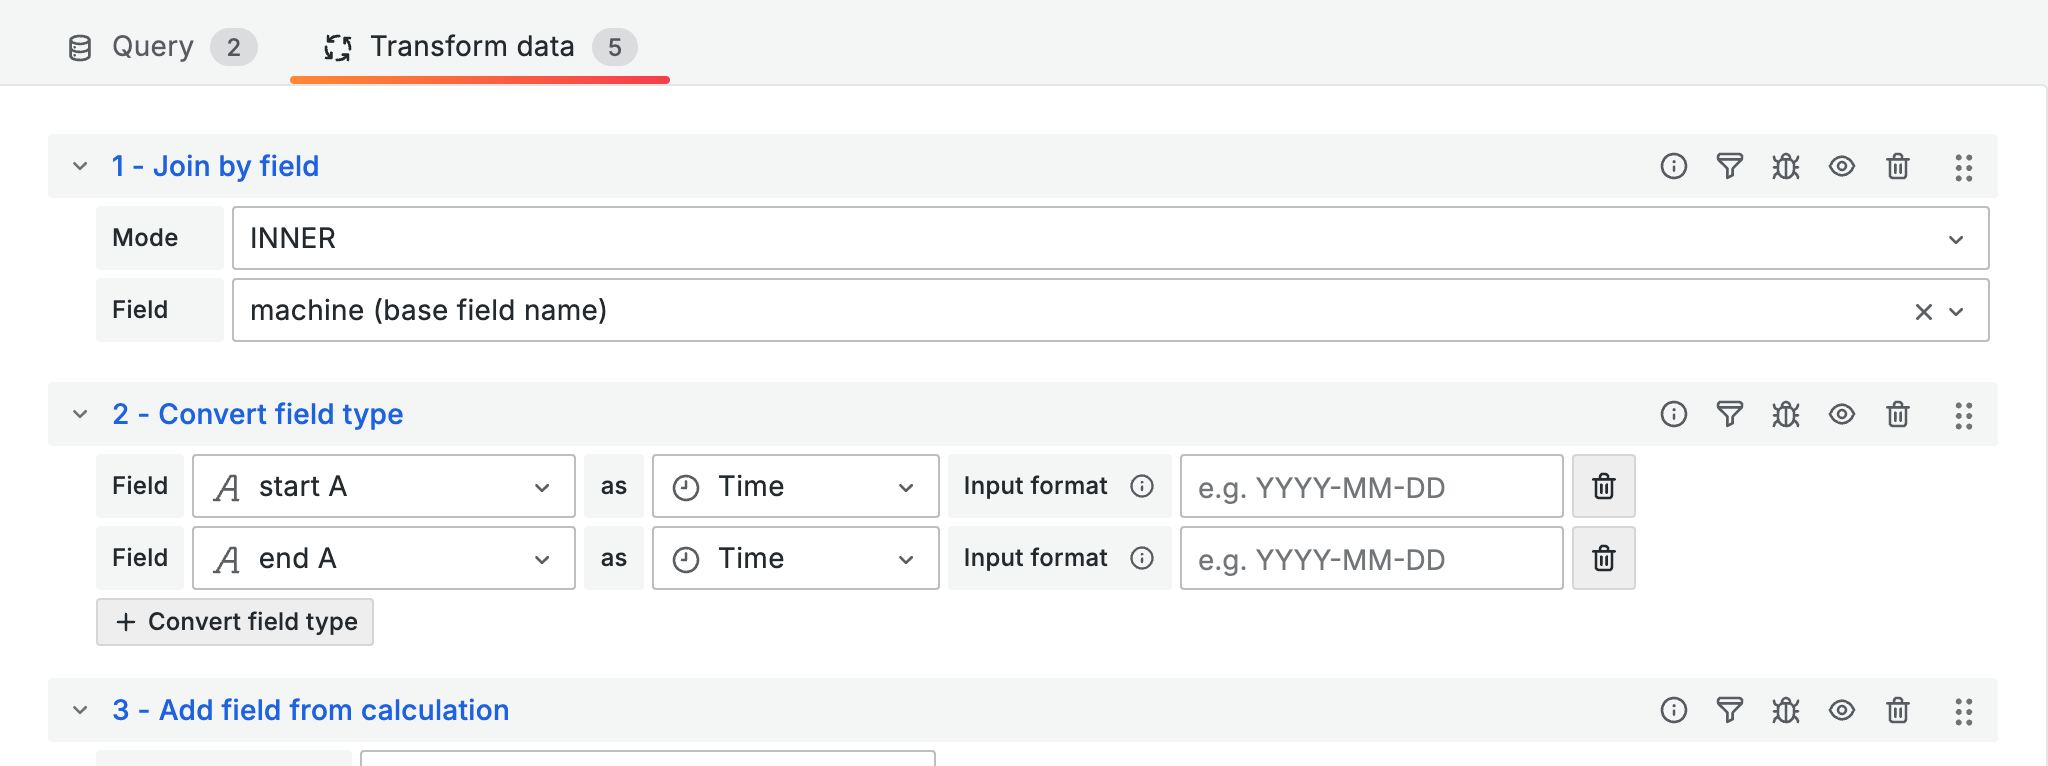Open debug for Convert field type transformation
The width and height of the screenshot is (2048, 766).
(x=1786, y=414)
